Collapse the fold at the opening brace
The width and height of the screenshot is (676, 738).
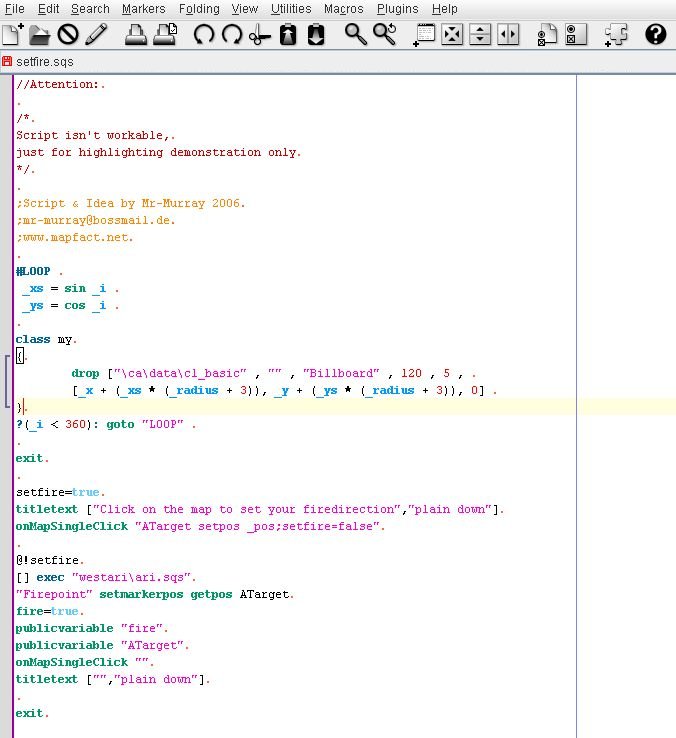(x=8, y=357)
